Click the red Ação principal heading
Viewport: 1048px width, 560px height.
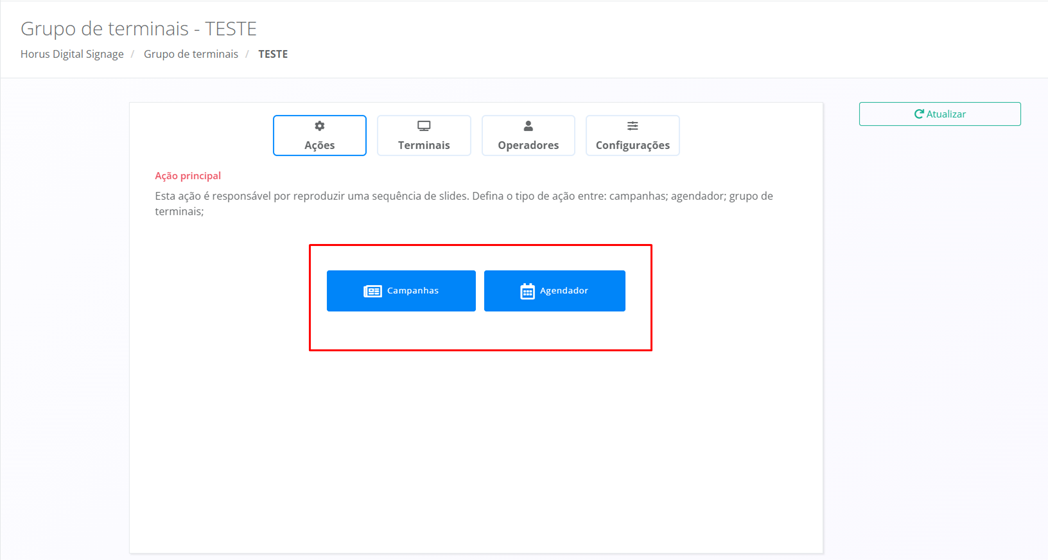pos(188,176)
